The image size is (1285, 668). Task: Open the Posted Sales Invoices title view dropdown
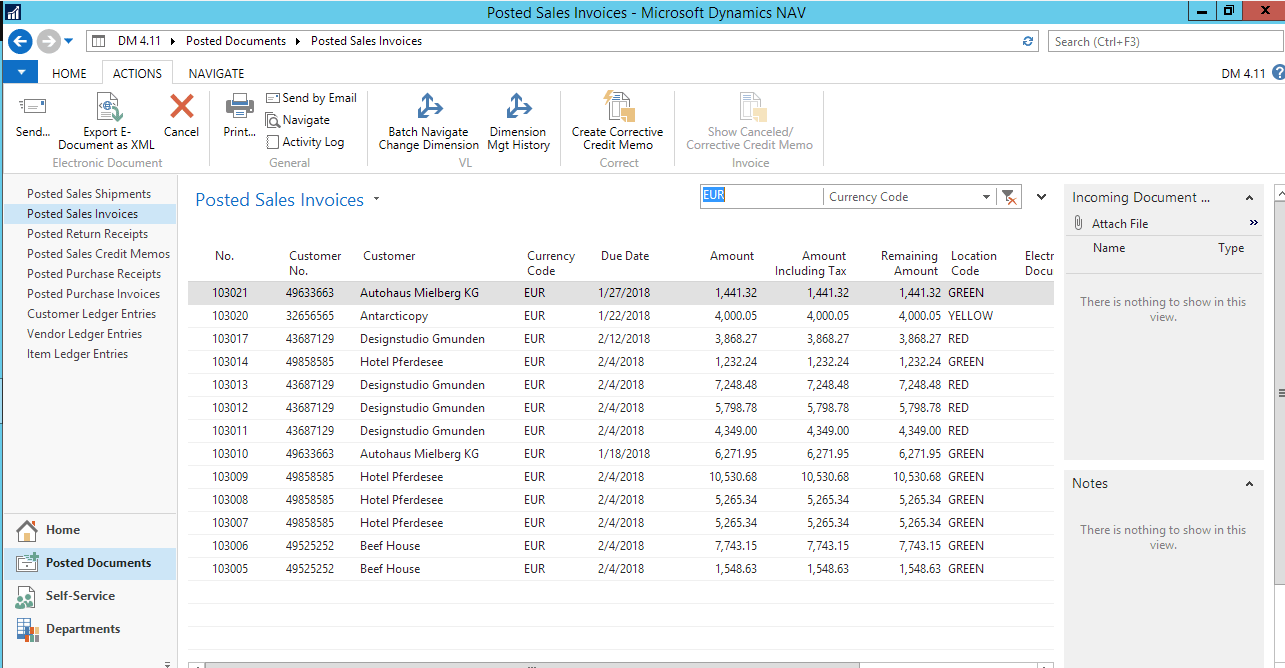[377, 199]
